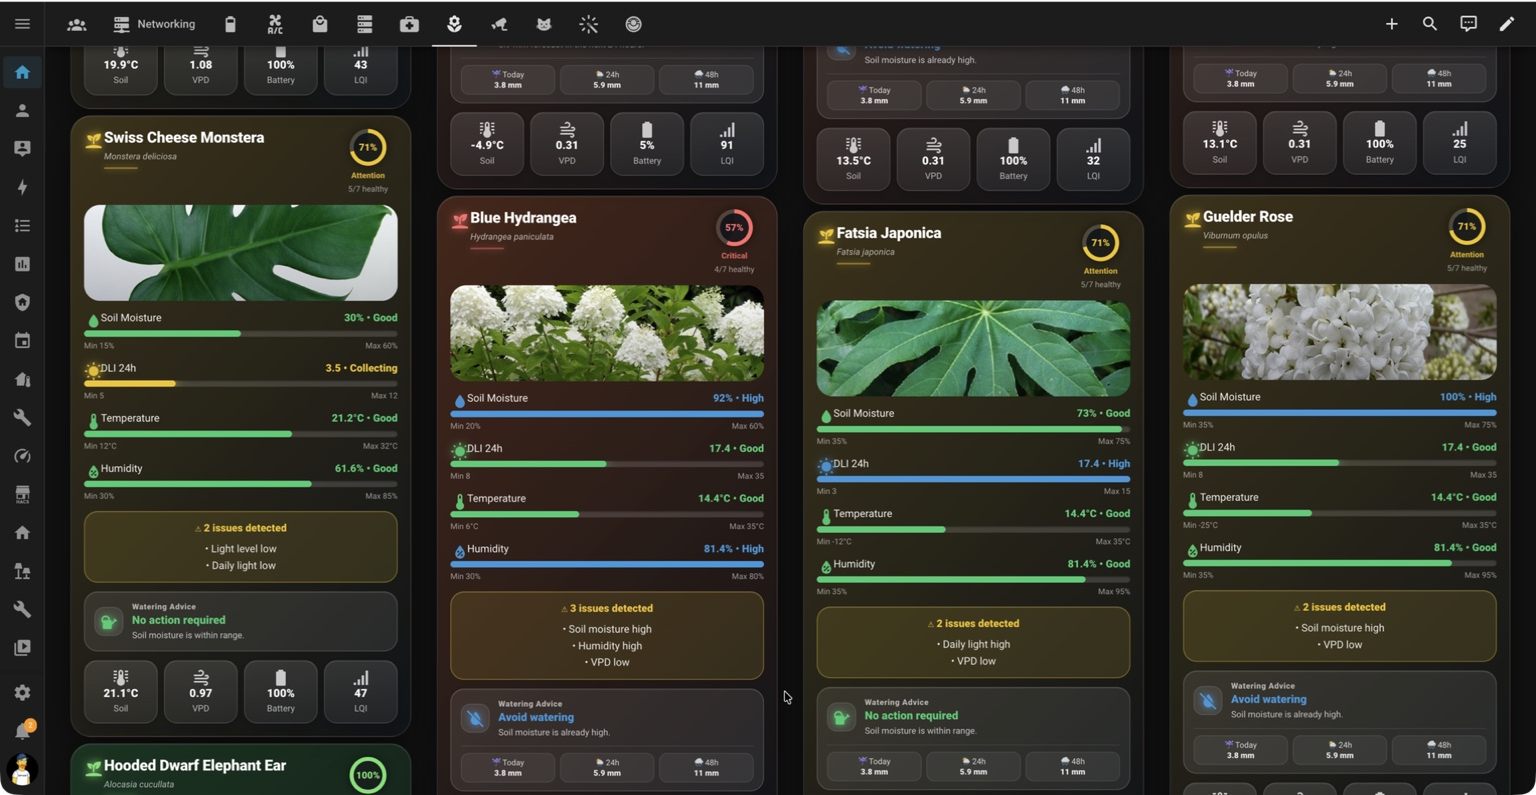Click Guelder Rose DLI 24h bar

click(x=1340, y=463)
